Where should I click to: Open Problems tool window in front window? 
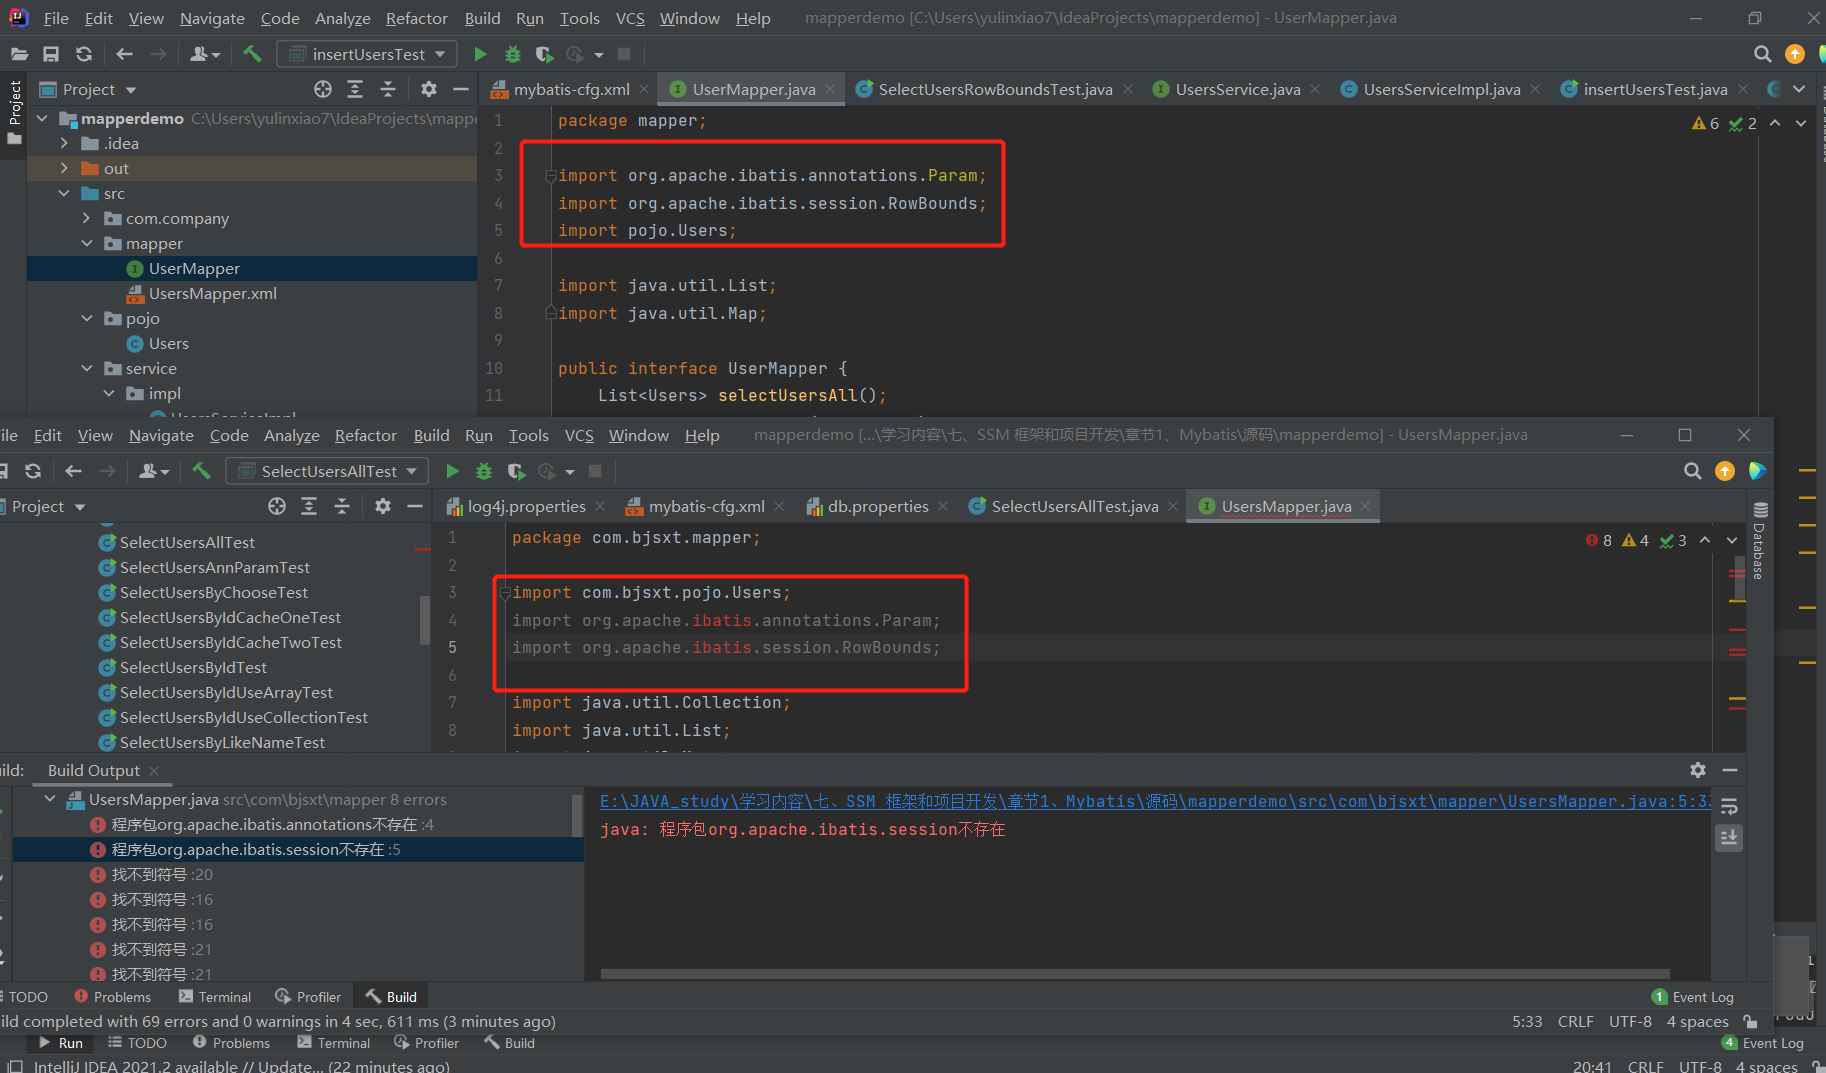pyautogui.click(x=112, y=997)
